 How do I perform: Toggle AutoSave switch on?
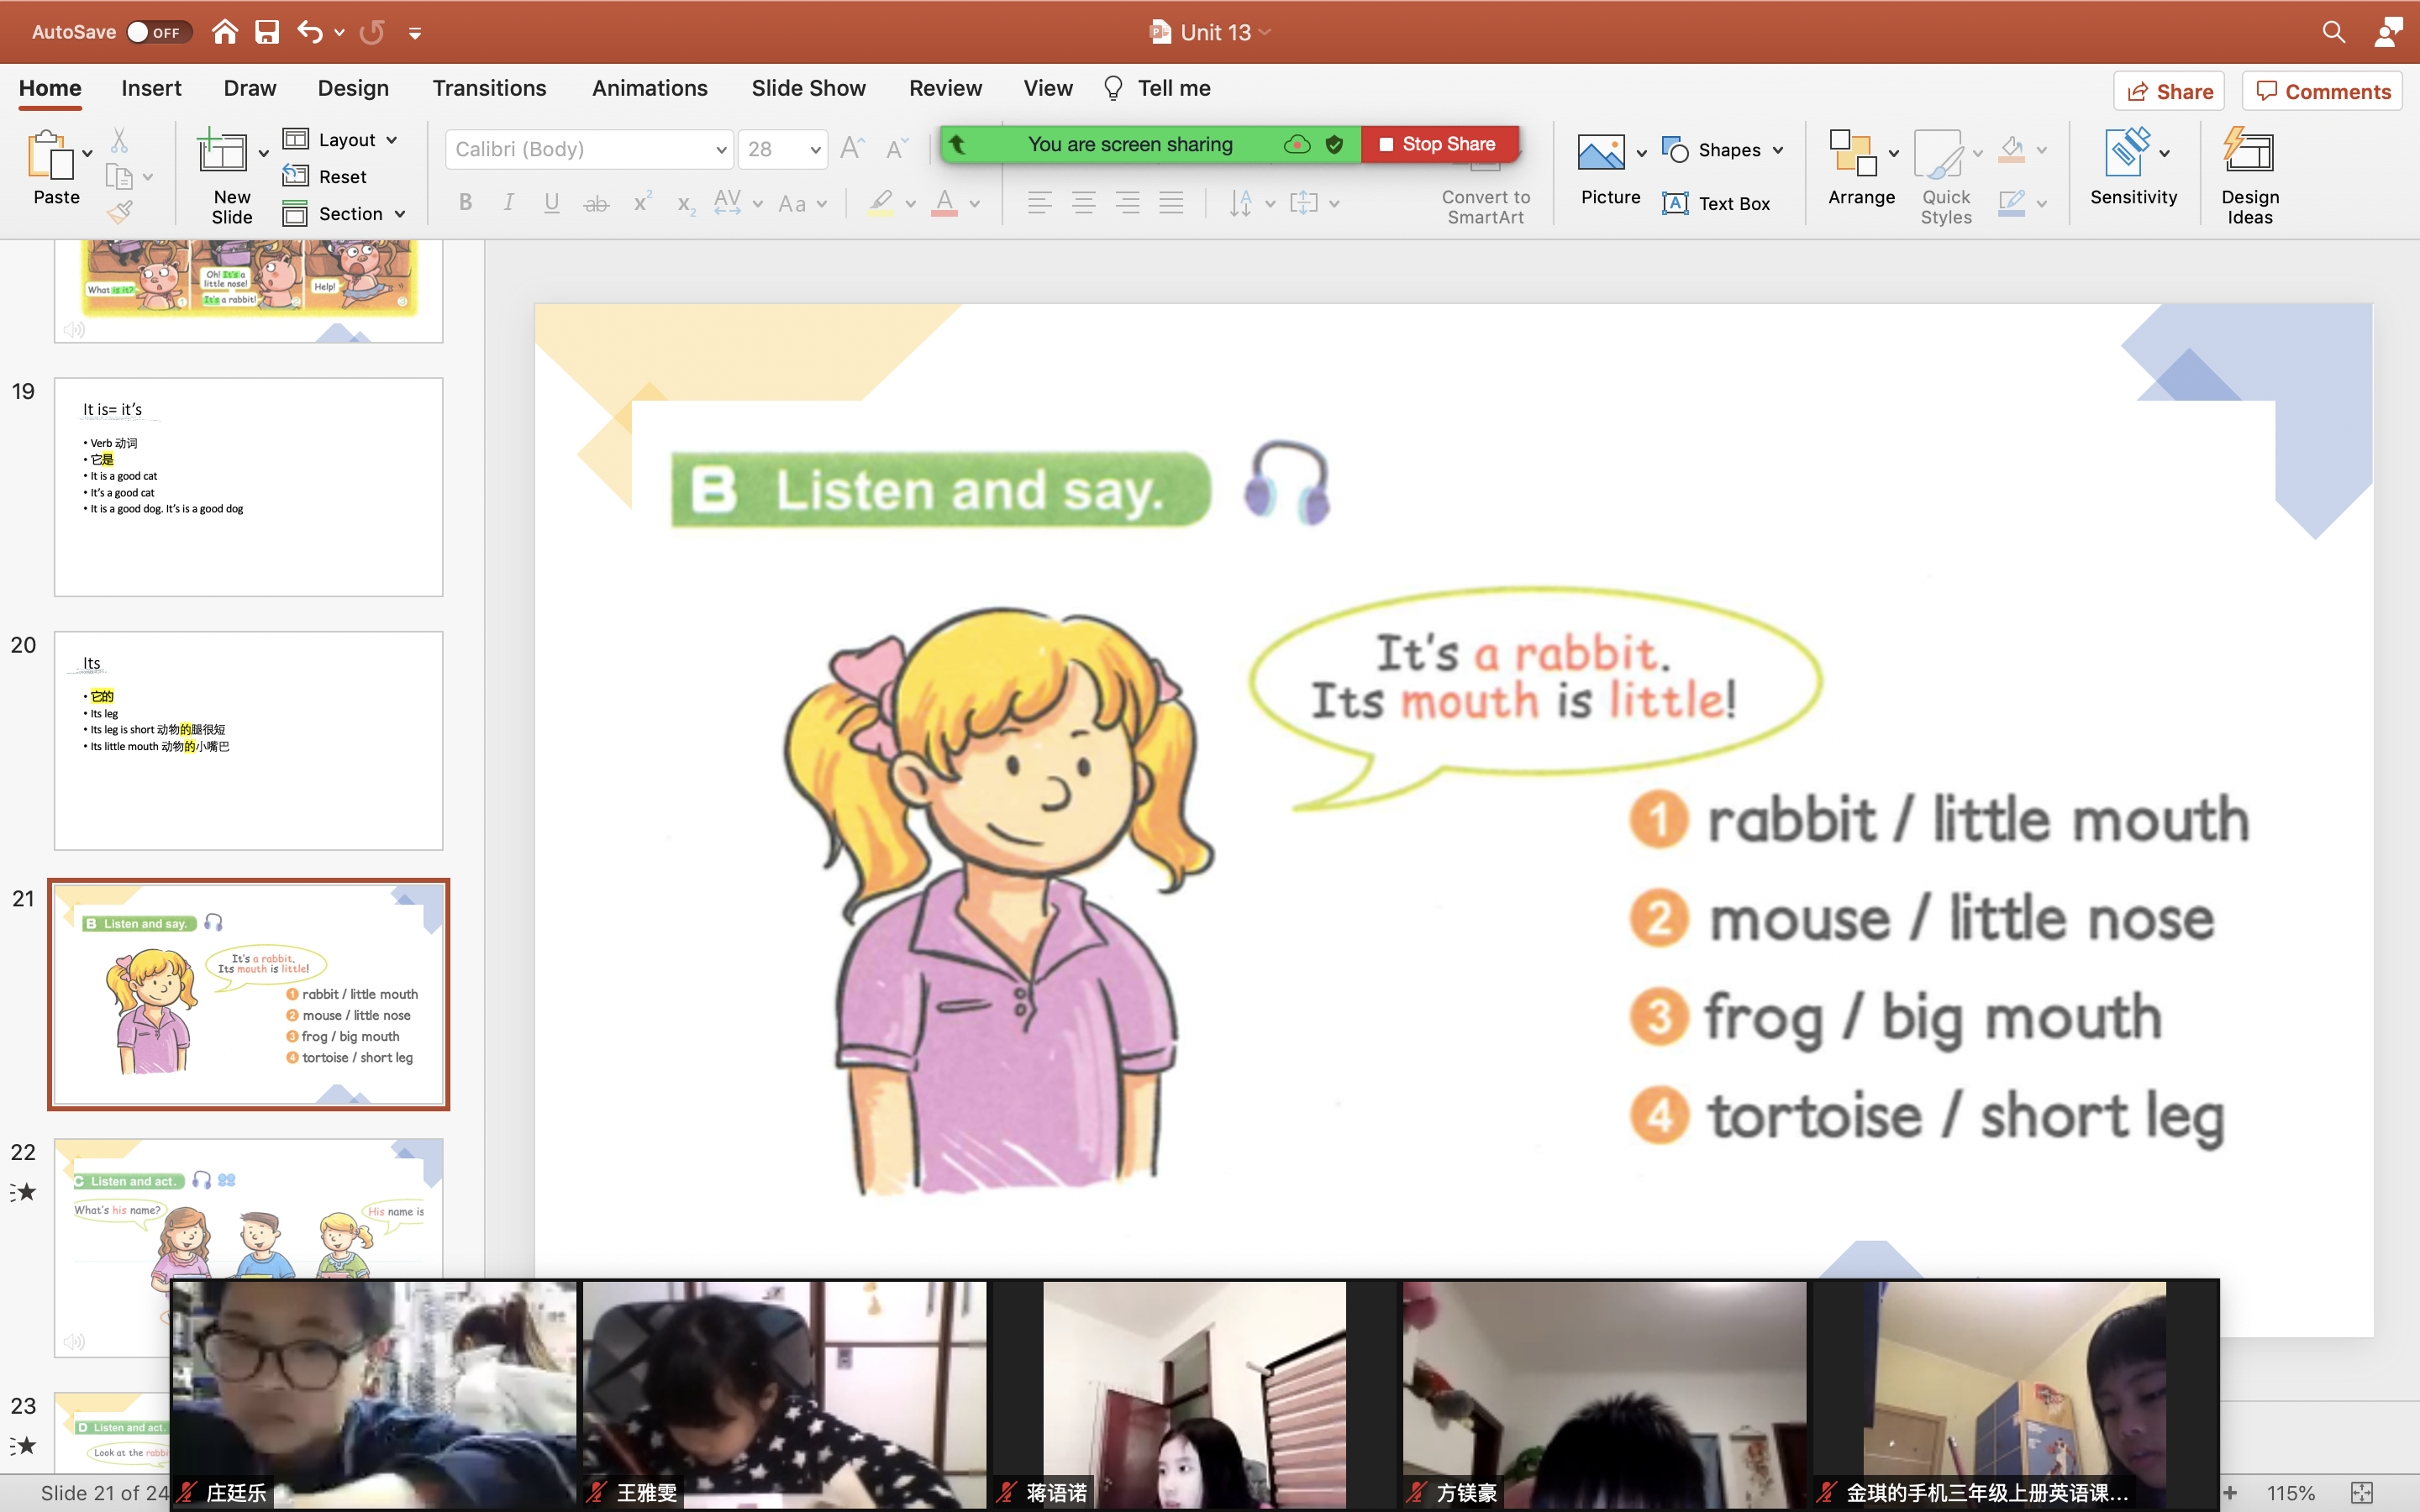[158, 32]
